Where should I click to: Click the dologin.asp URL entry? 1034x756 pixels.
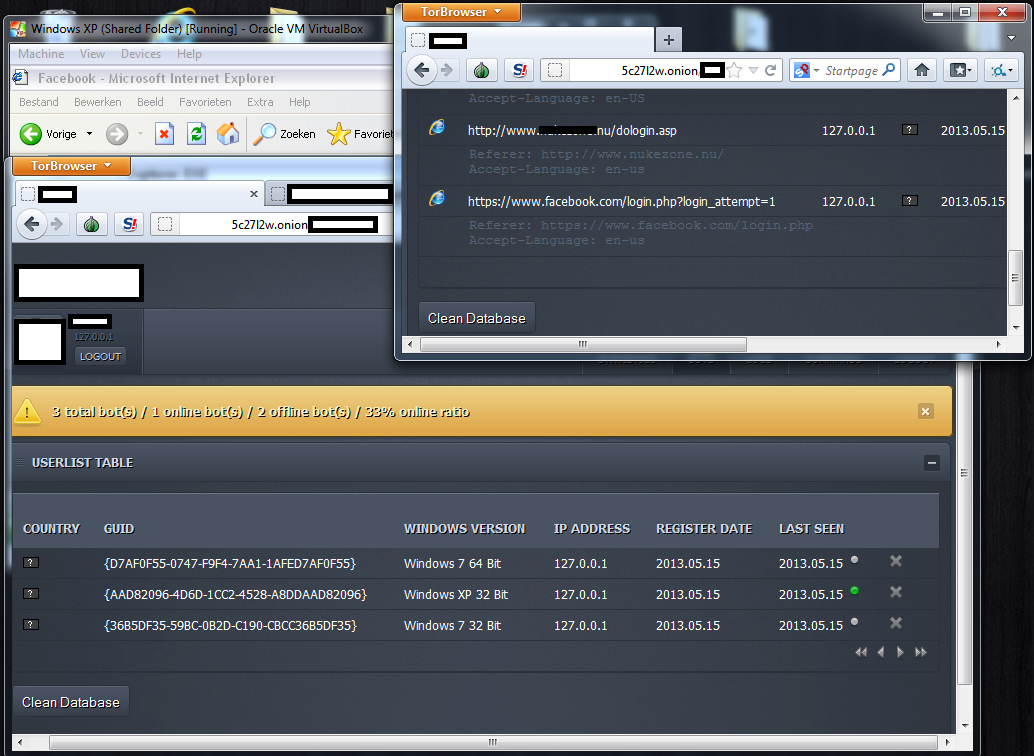pyautogui.click(x=572, y=130)
